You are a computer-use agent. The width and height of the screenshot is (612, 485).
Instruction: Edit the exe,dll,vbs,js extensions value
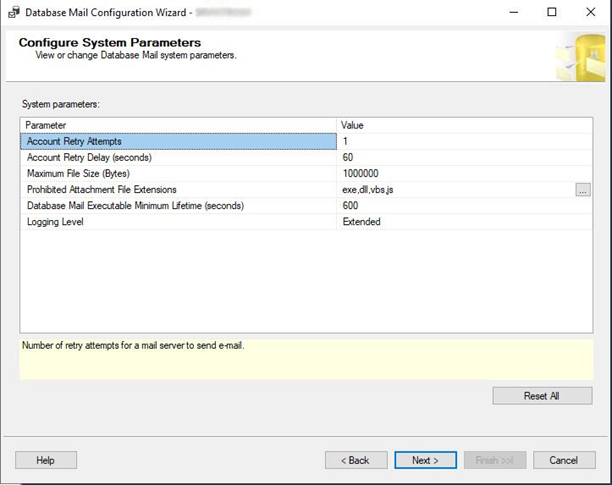coord(456,190)
